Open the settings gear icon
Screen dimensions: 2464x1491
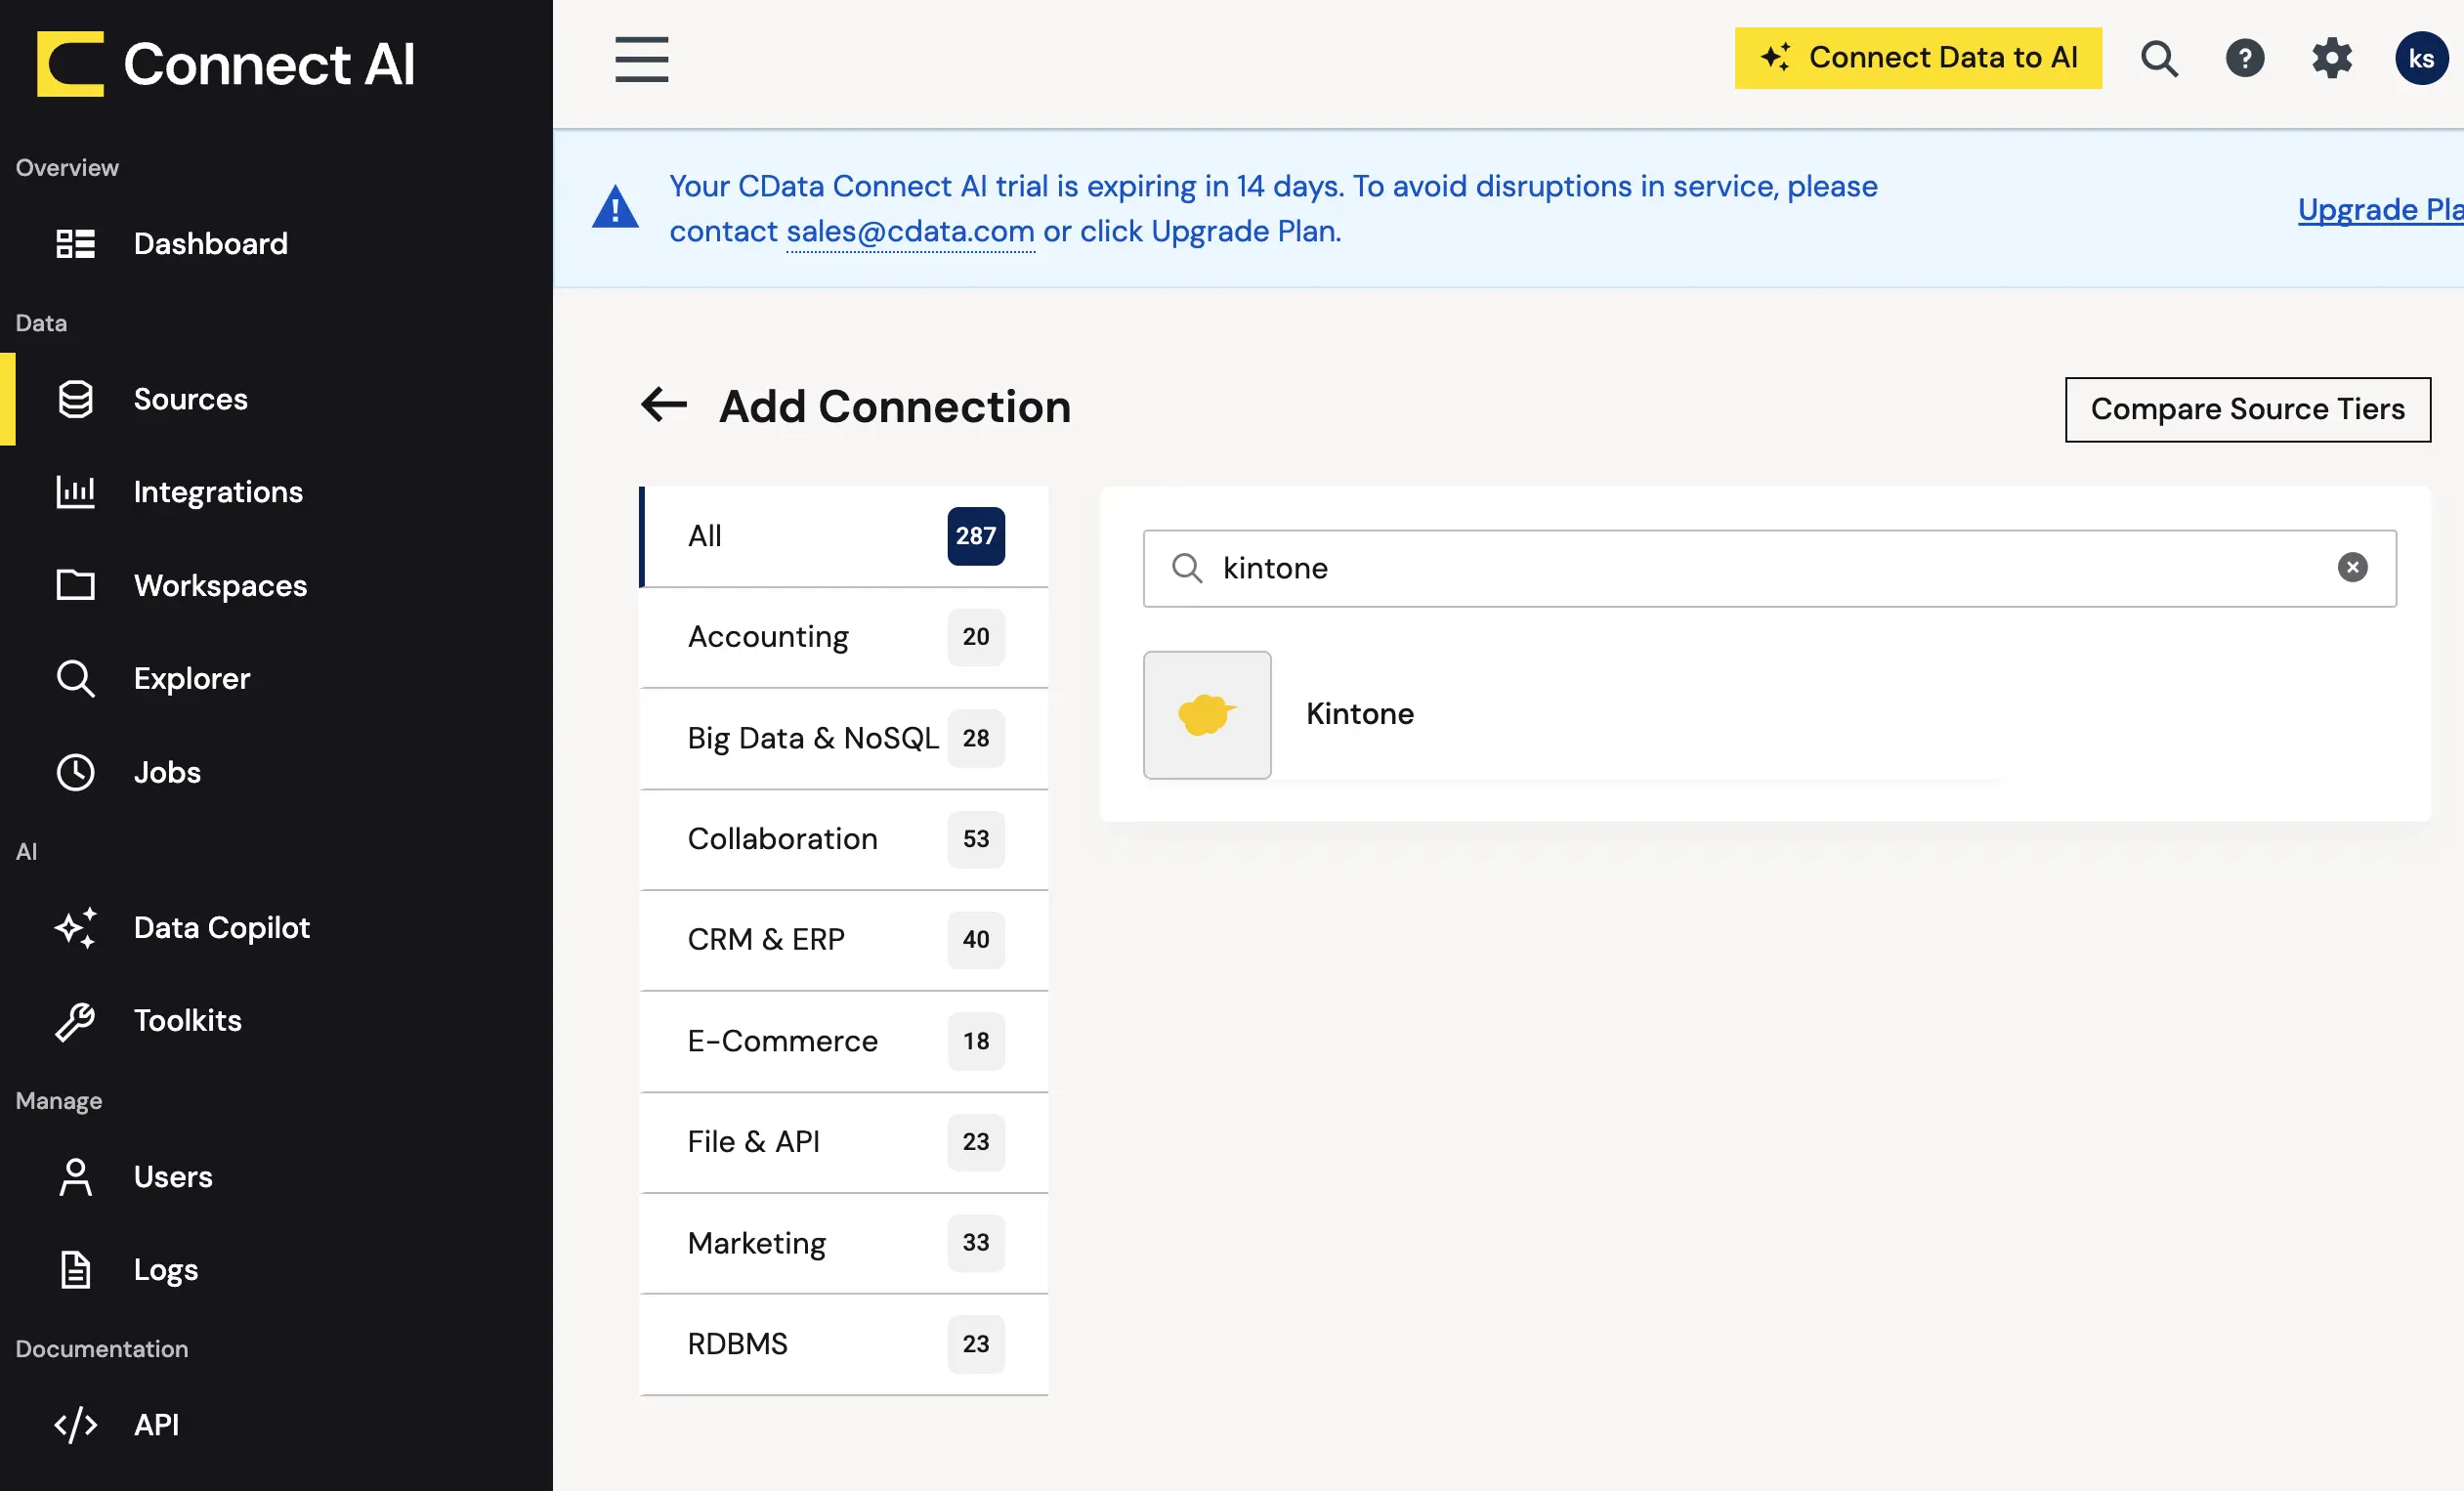click(x=2332, y=59)
